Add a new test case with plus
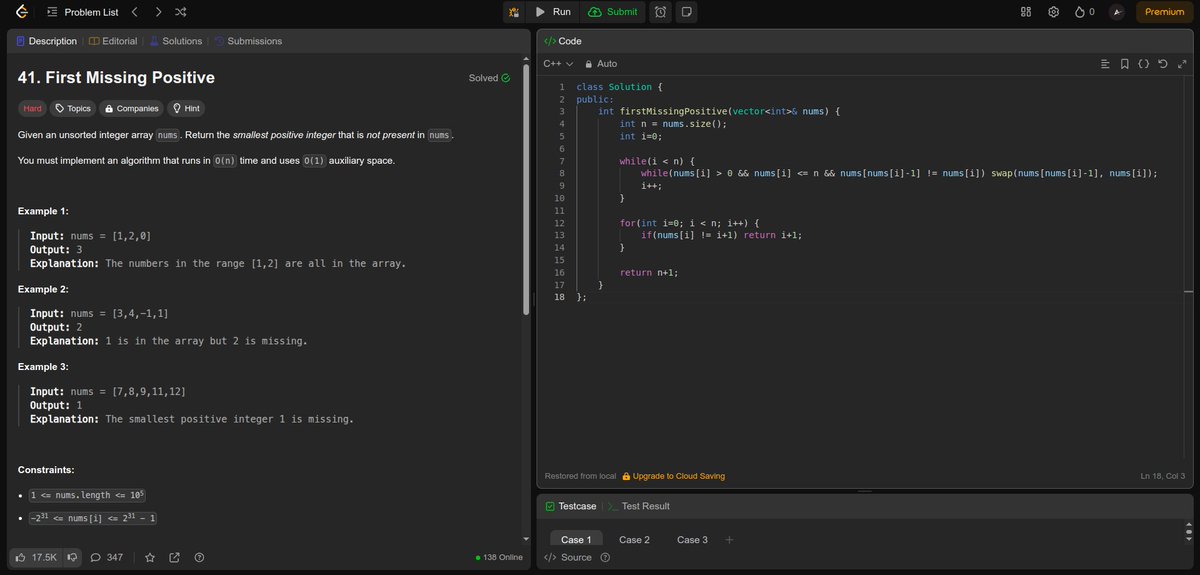1200x575 pixels. 729,540
